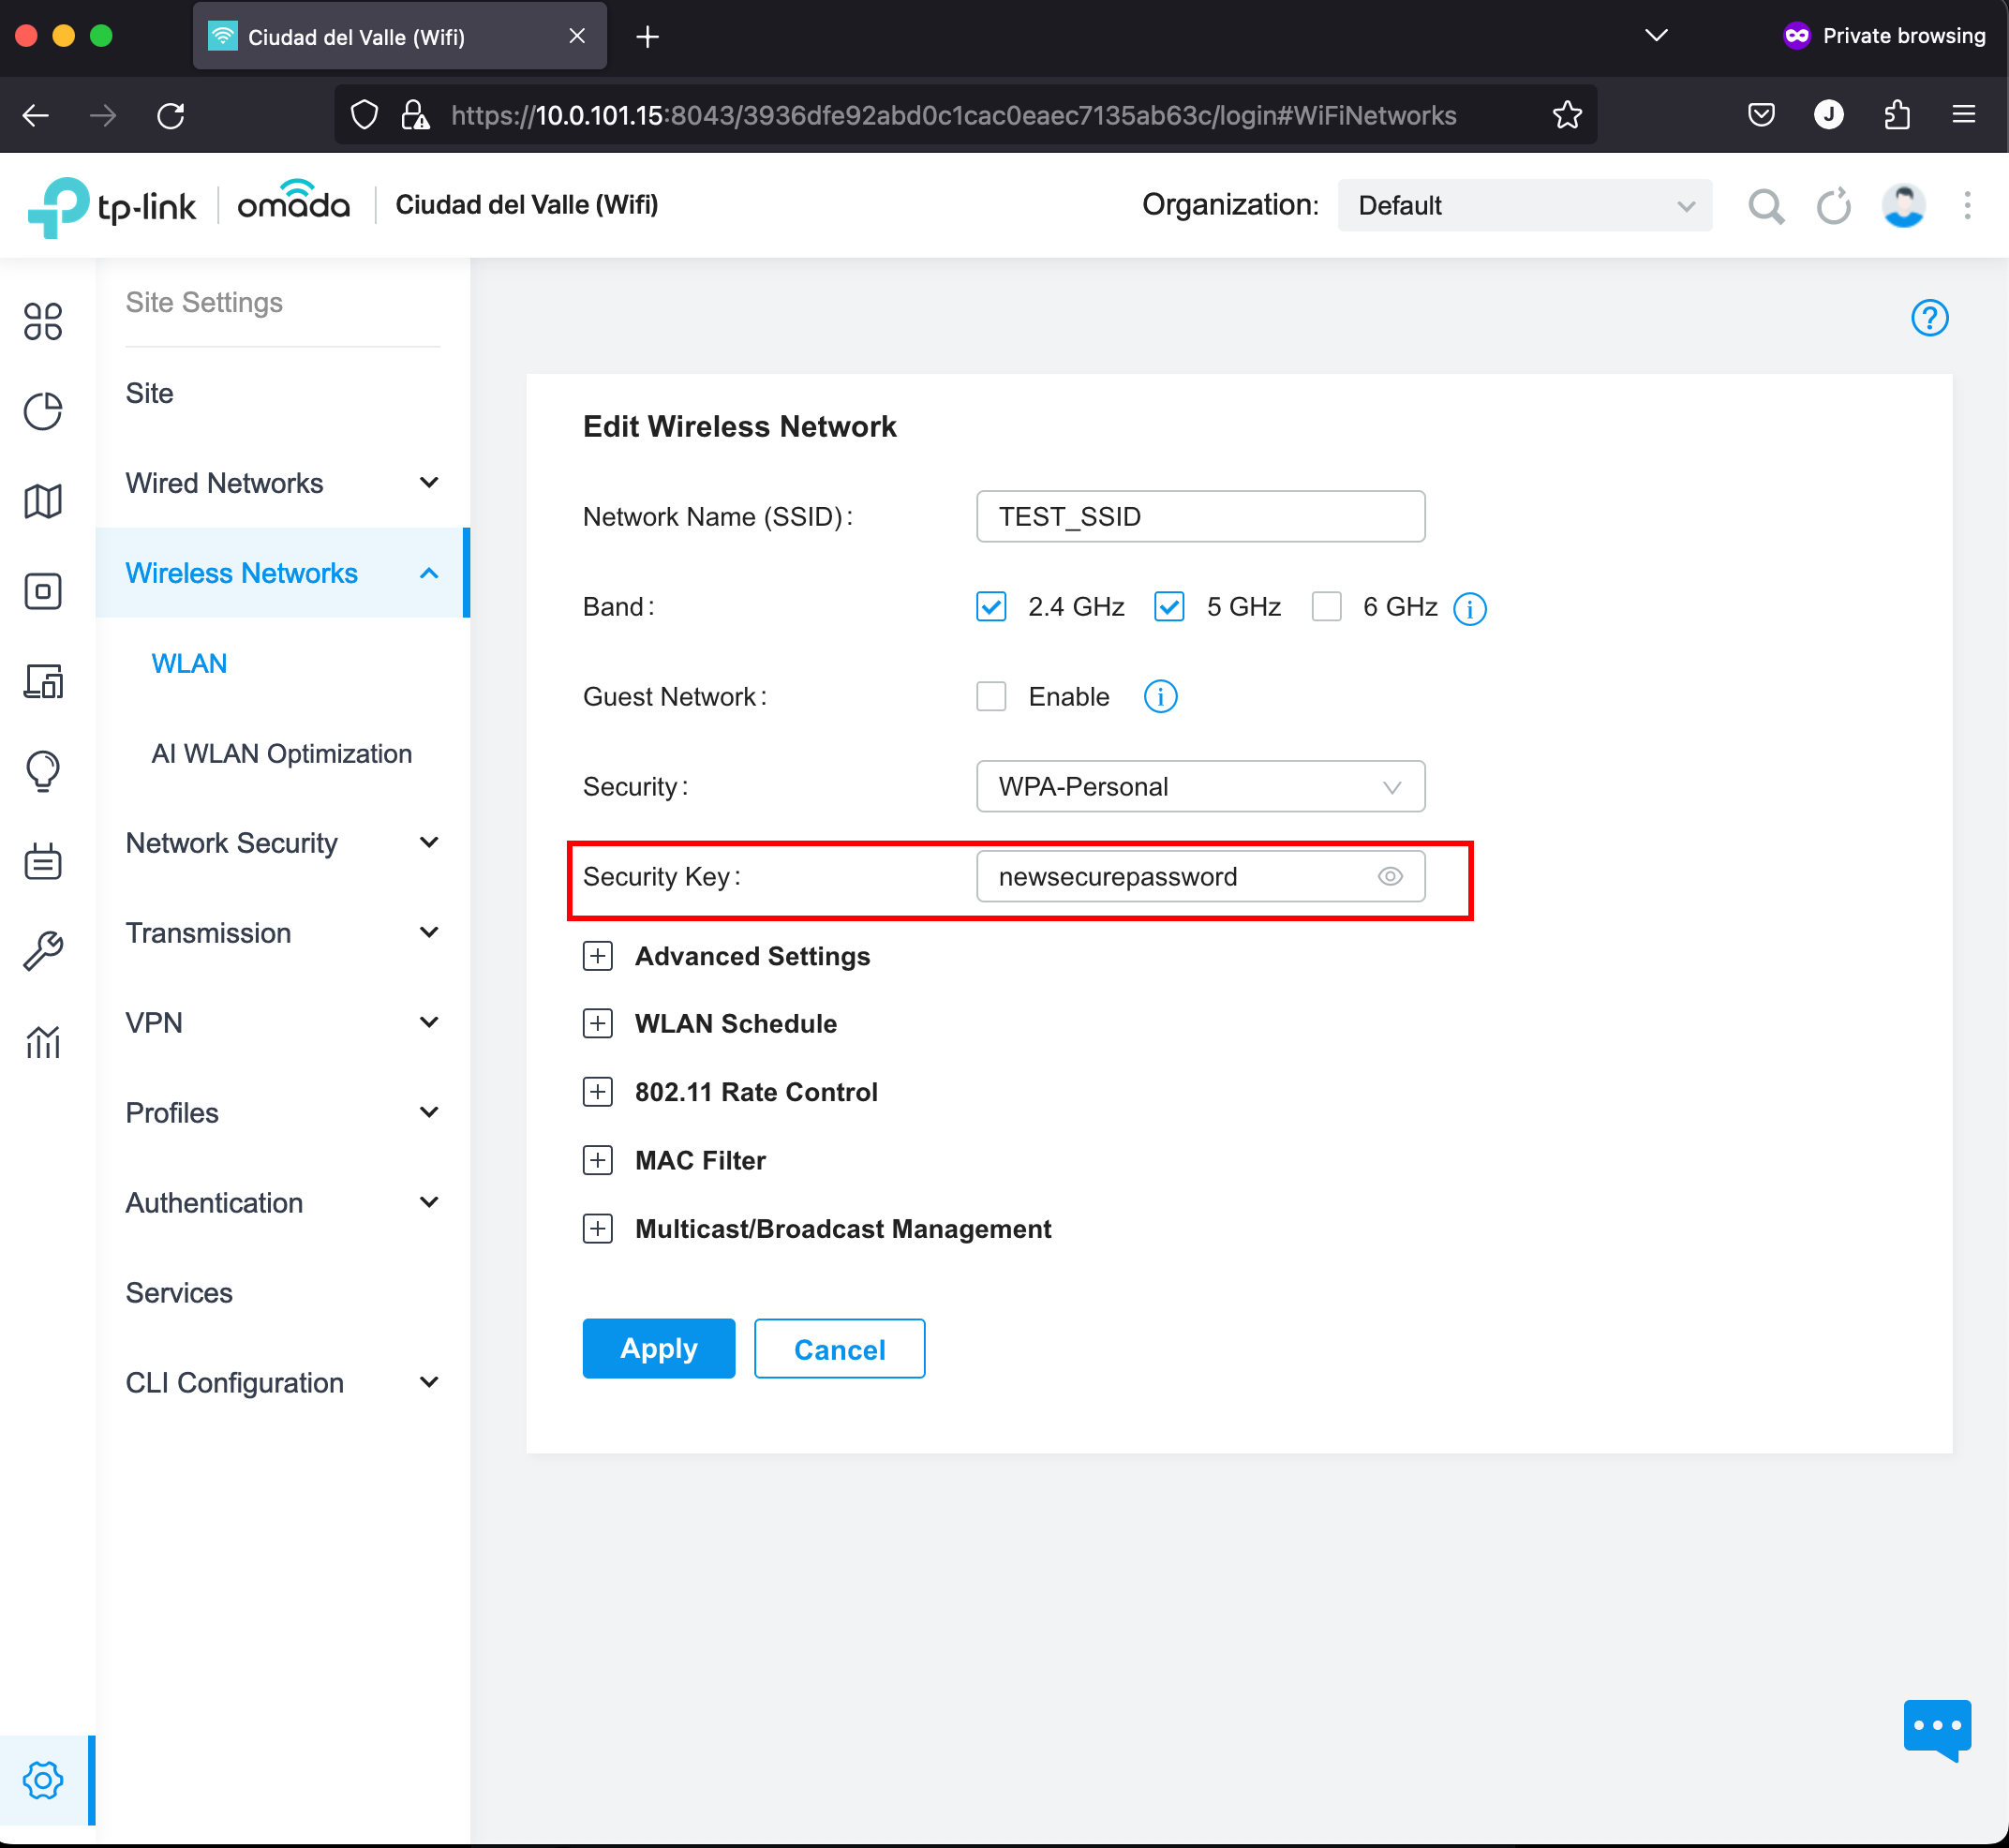The width and height of the screenshot is (2009, 1848).
Task: Click the Apply button
Action: 658,1349
